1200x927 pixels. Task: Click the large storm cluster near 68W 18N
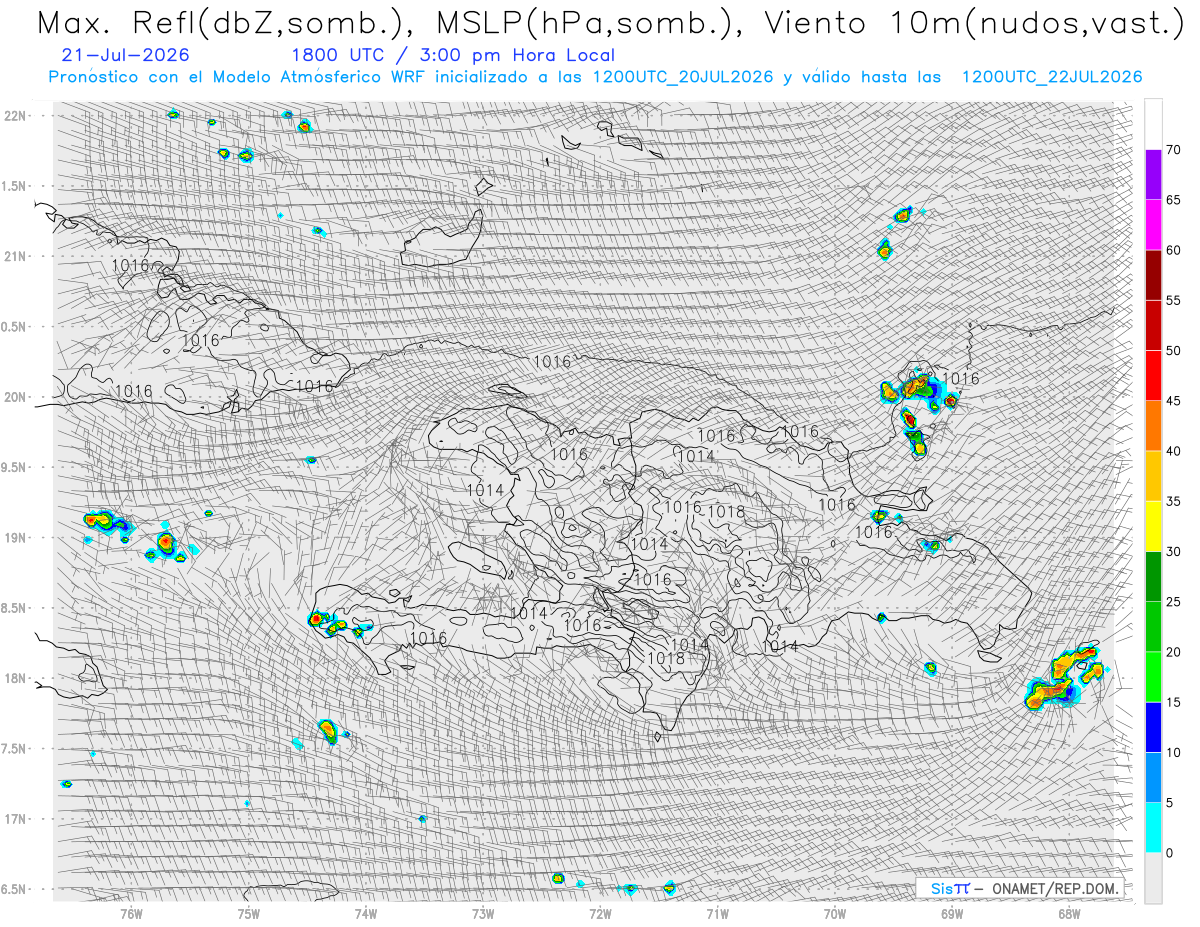click(1067, 678)
